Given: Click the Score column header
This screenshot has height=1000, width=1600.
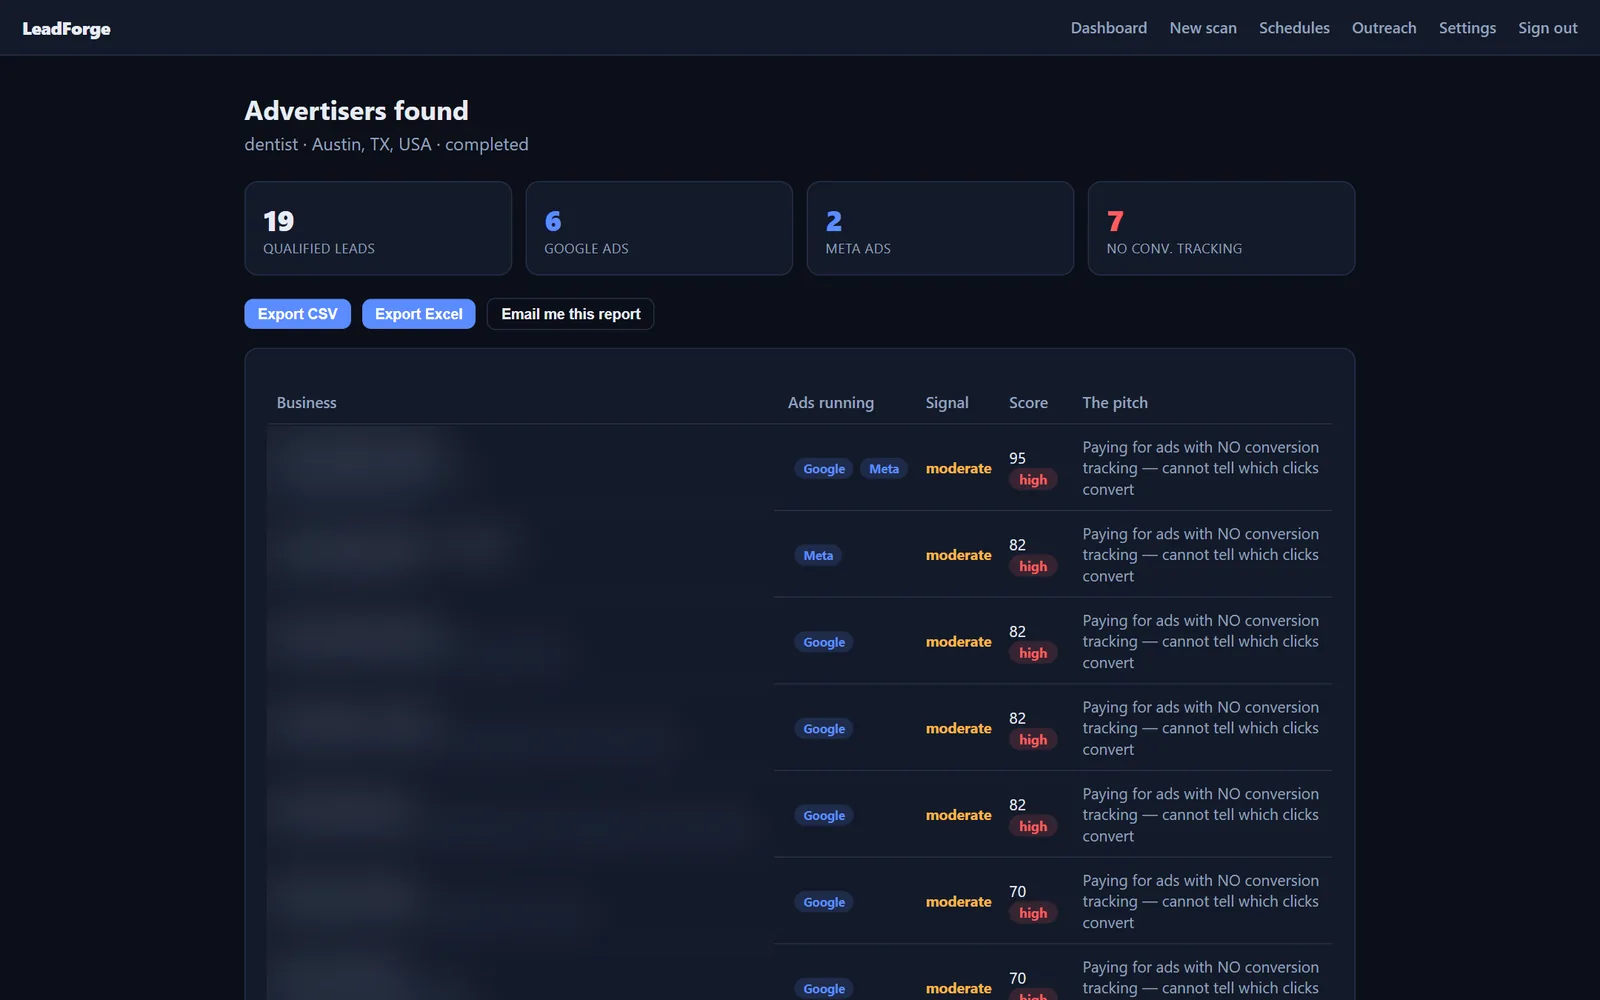Looking at the screenshot, I should tap(1028, 403).
